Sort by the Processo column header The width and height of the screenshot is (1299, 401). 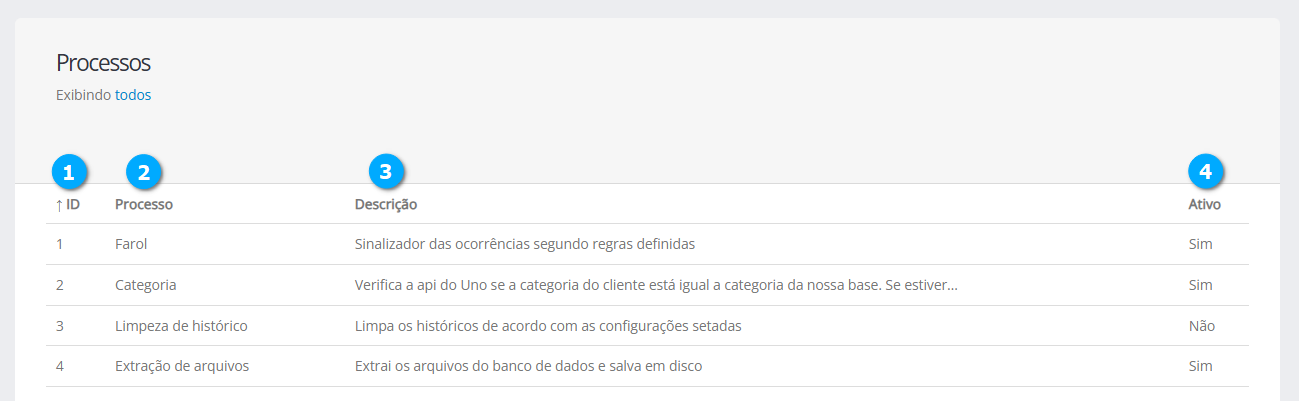(144, 205)
